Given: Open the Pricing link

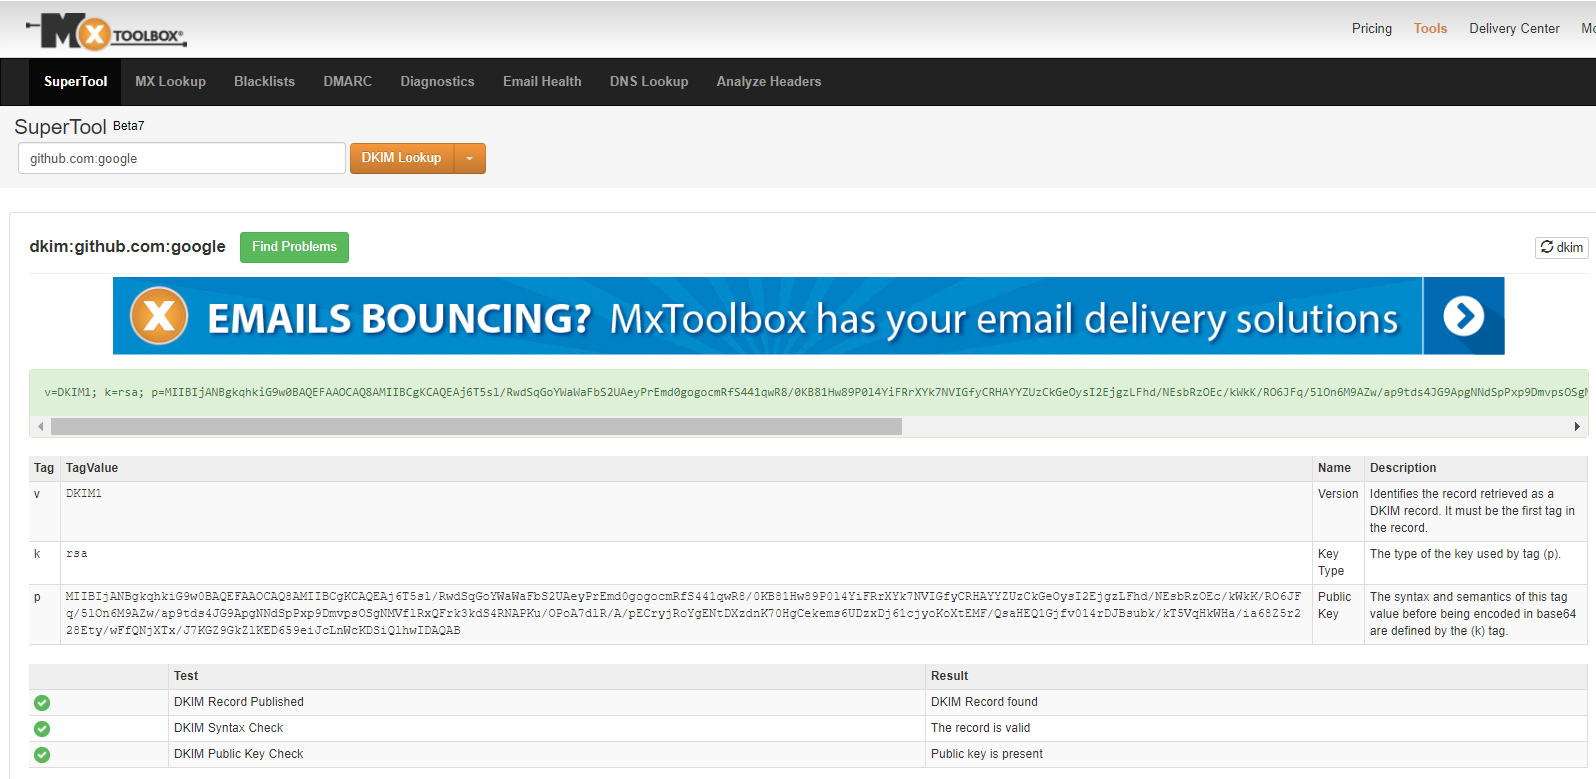Looking at the screenshot, I should pyautogui.click(x=1371, y=28).
